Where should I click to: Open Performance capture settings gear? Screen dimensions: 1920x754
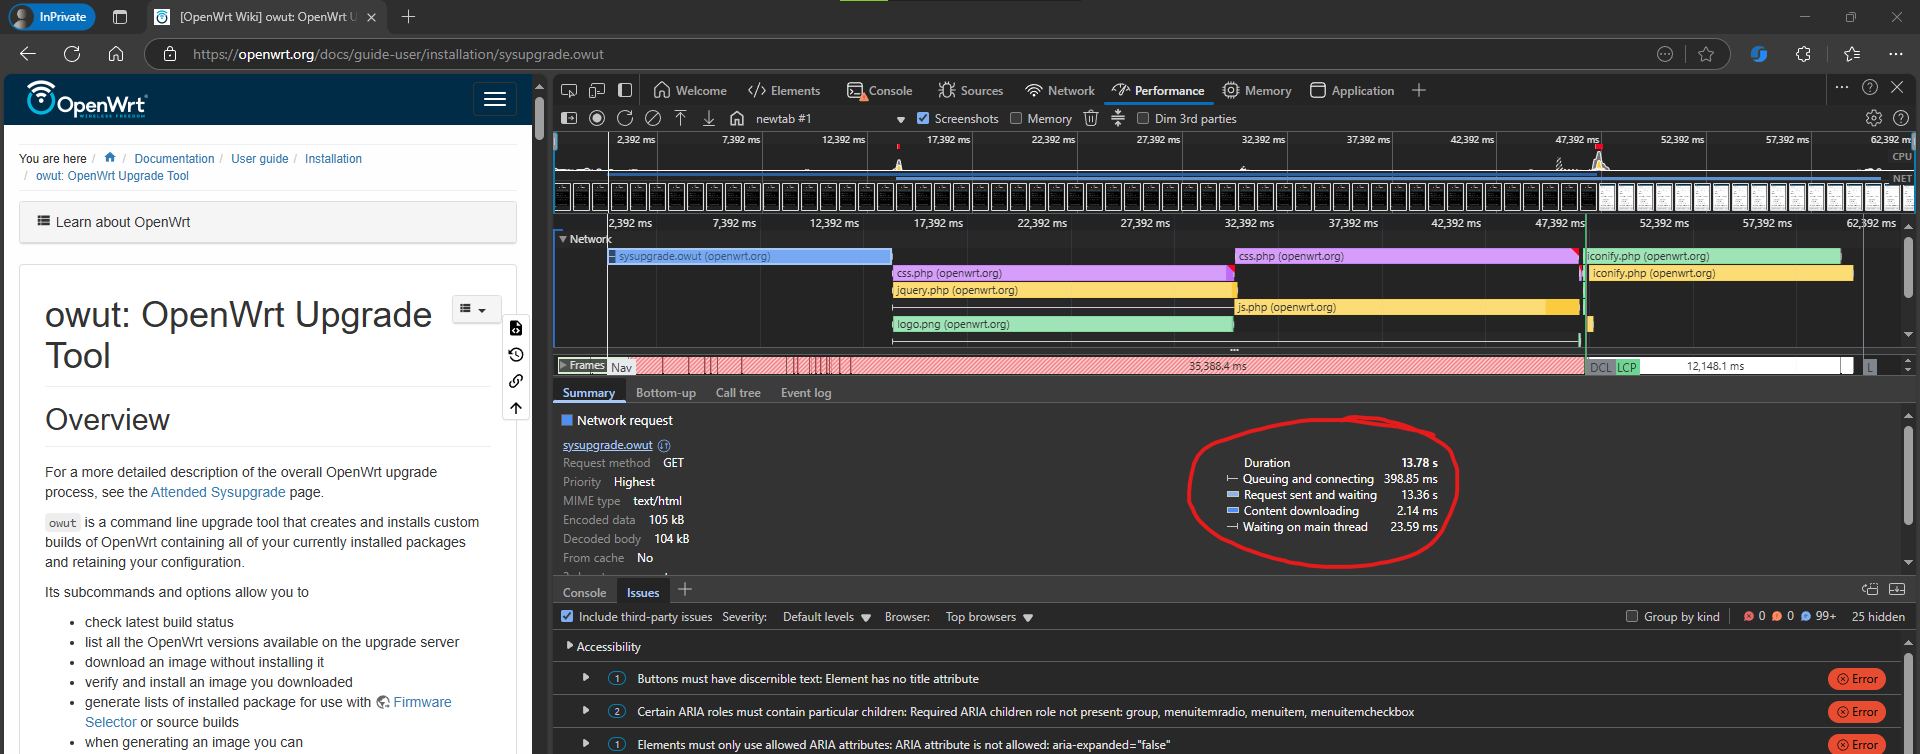pos(1874,118)
